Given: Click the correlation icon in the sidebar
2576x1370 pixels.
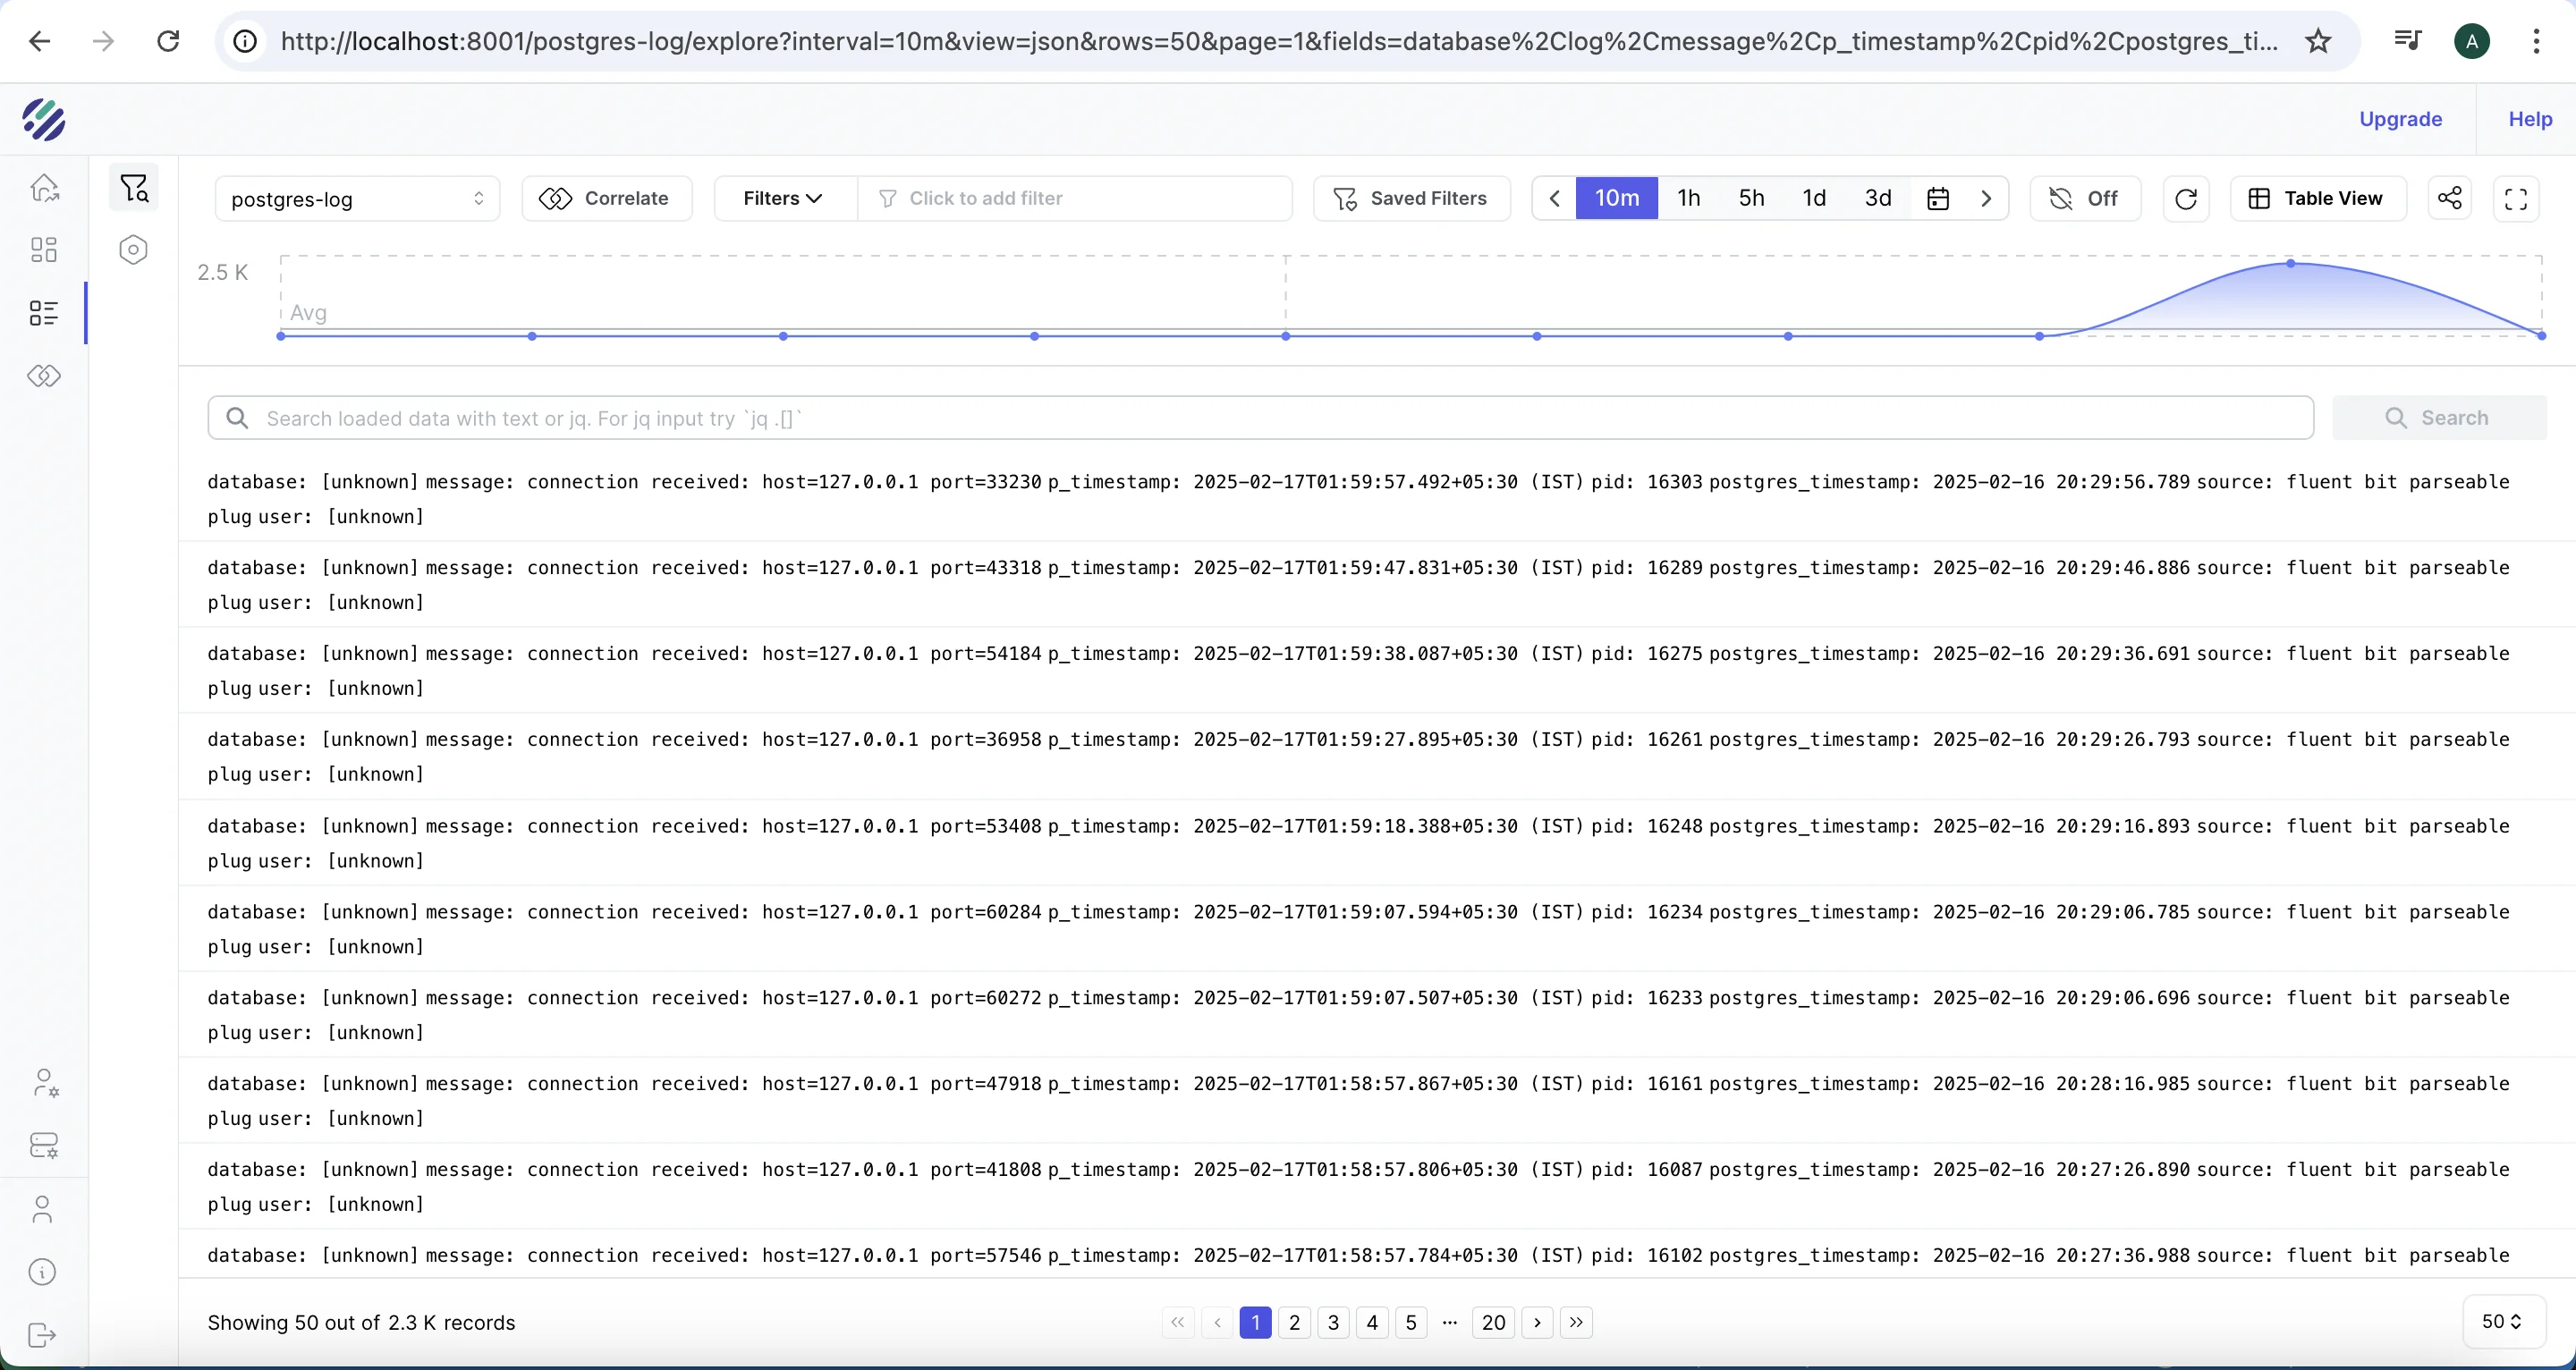Looking at the screenshot, I should [x=44, y=376].
